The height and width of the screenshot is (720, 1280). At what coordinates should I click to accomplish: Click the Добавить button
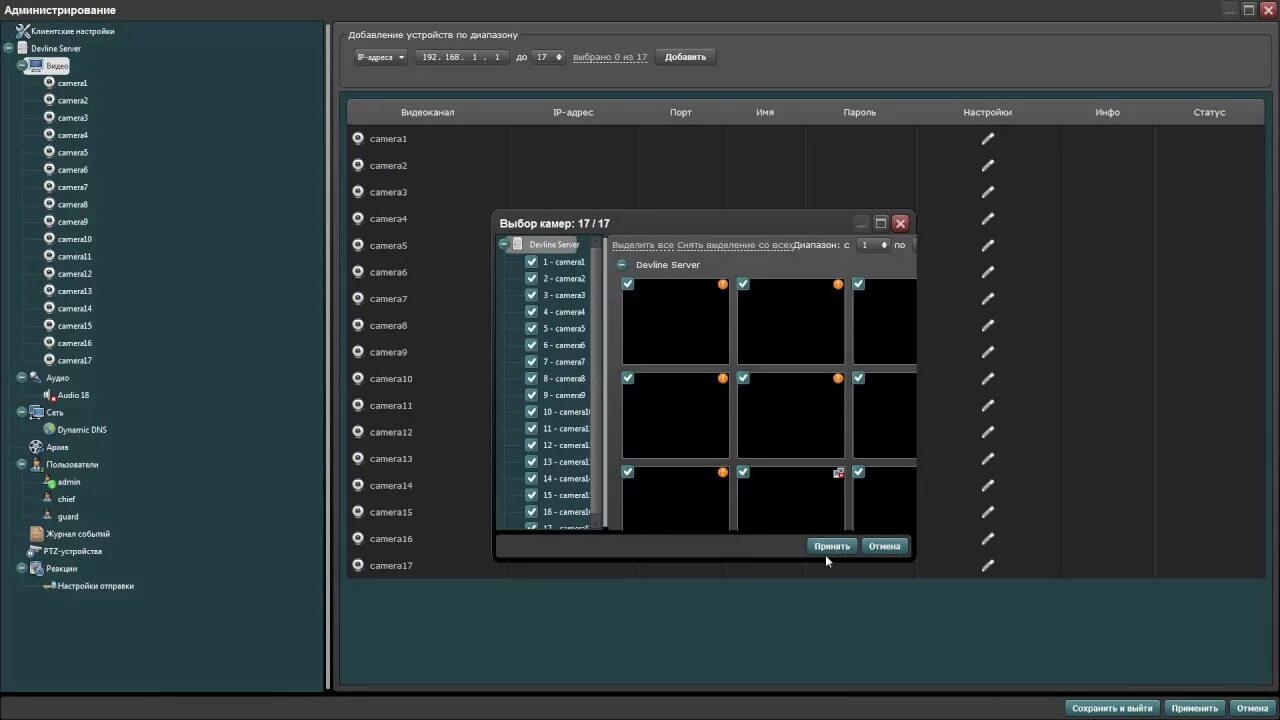tap(686, 57)
